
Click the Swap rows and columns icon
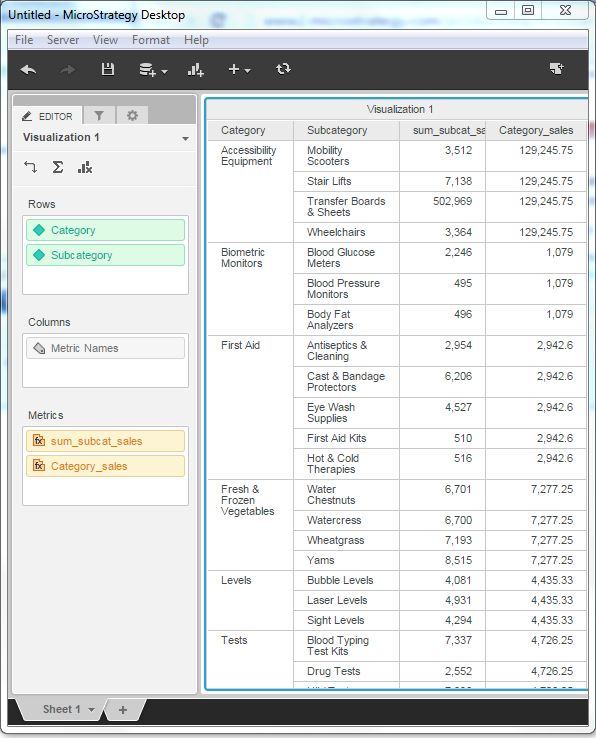pyautogui.click(x=30, y=167)
